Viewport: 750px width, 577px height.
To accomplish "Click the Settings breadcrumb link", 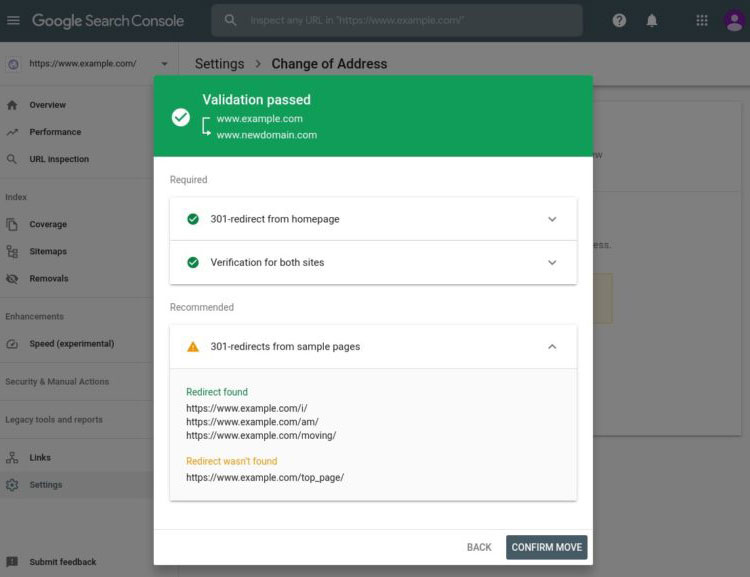I will [219, 64].
